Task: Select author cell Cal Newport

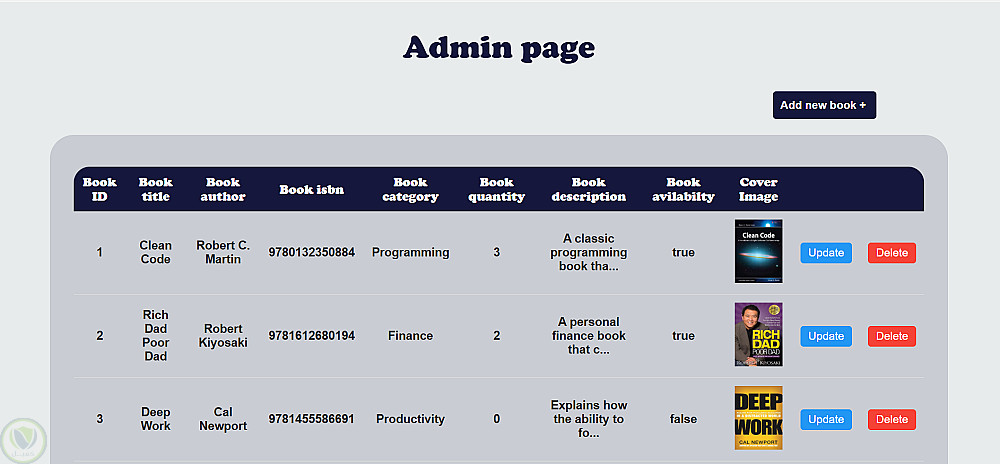Action: [x=223, y=419]
